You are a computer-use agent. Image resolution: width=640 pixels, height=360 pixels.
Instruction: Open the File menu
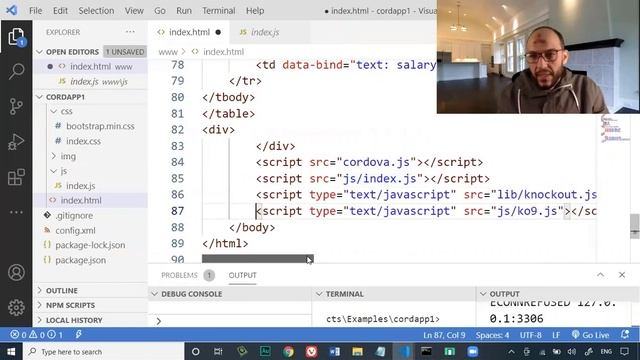(35, 11)
